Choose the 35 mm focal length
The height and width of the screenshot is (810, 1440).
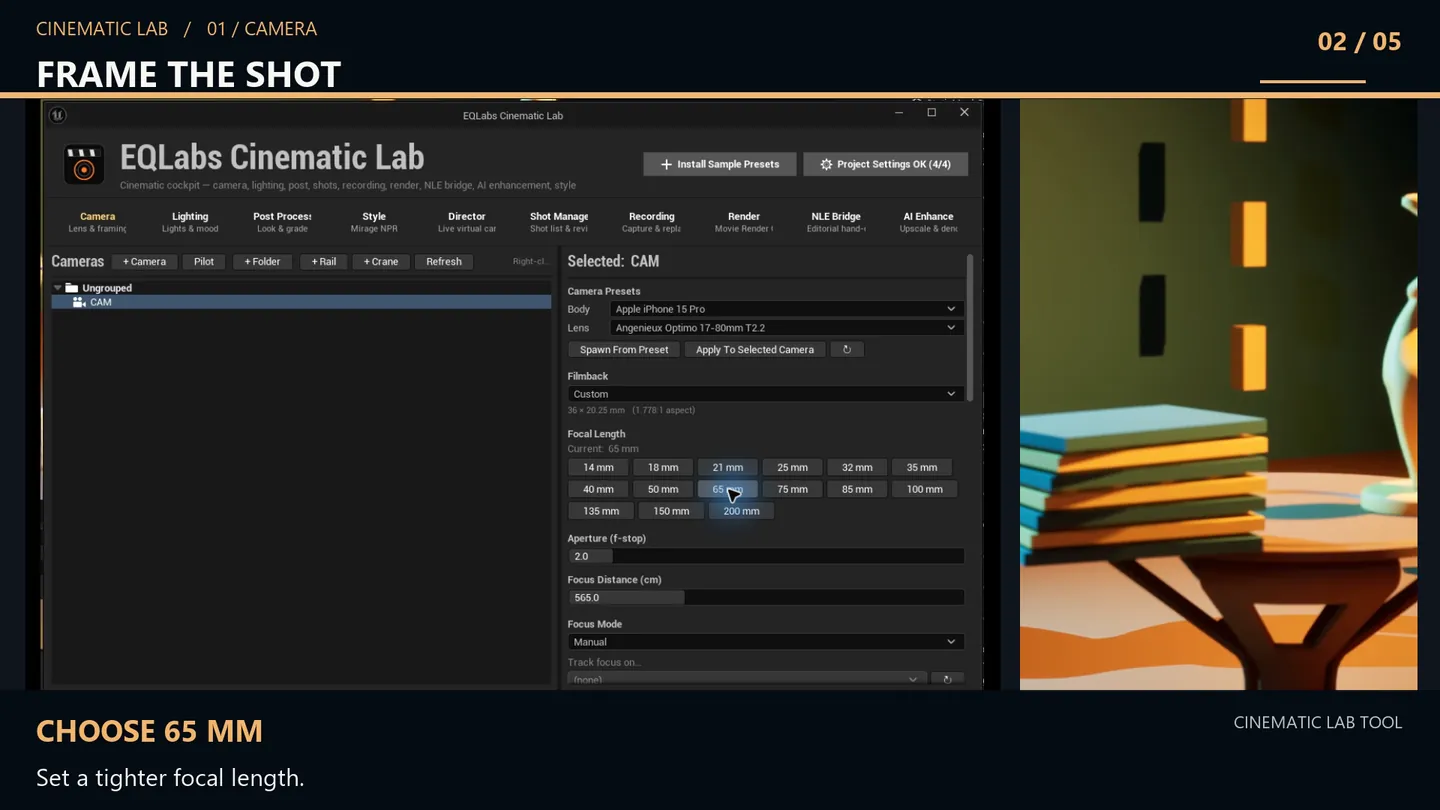(x=922, y=467)
